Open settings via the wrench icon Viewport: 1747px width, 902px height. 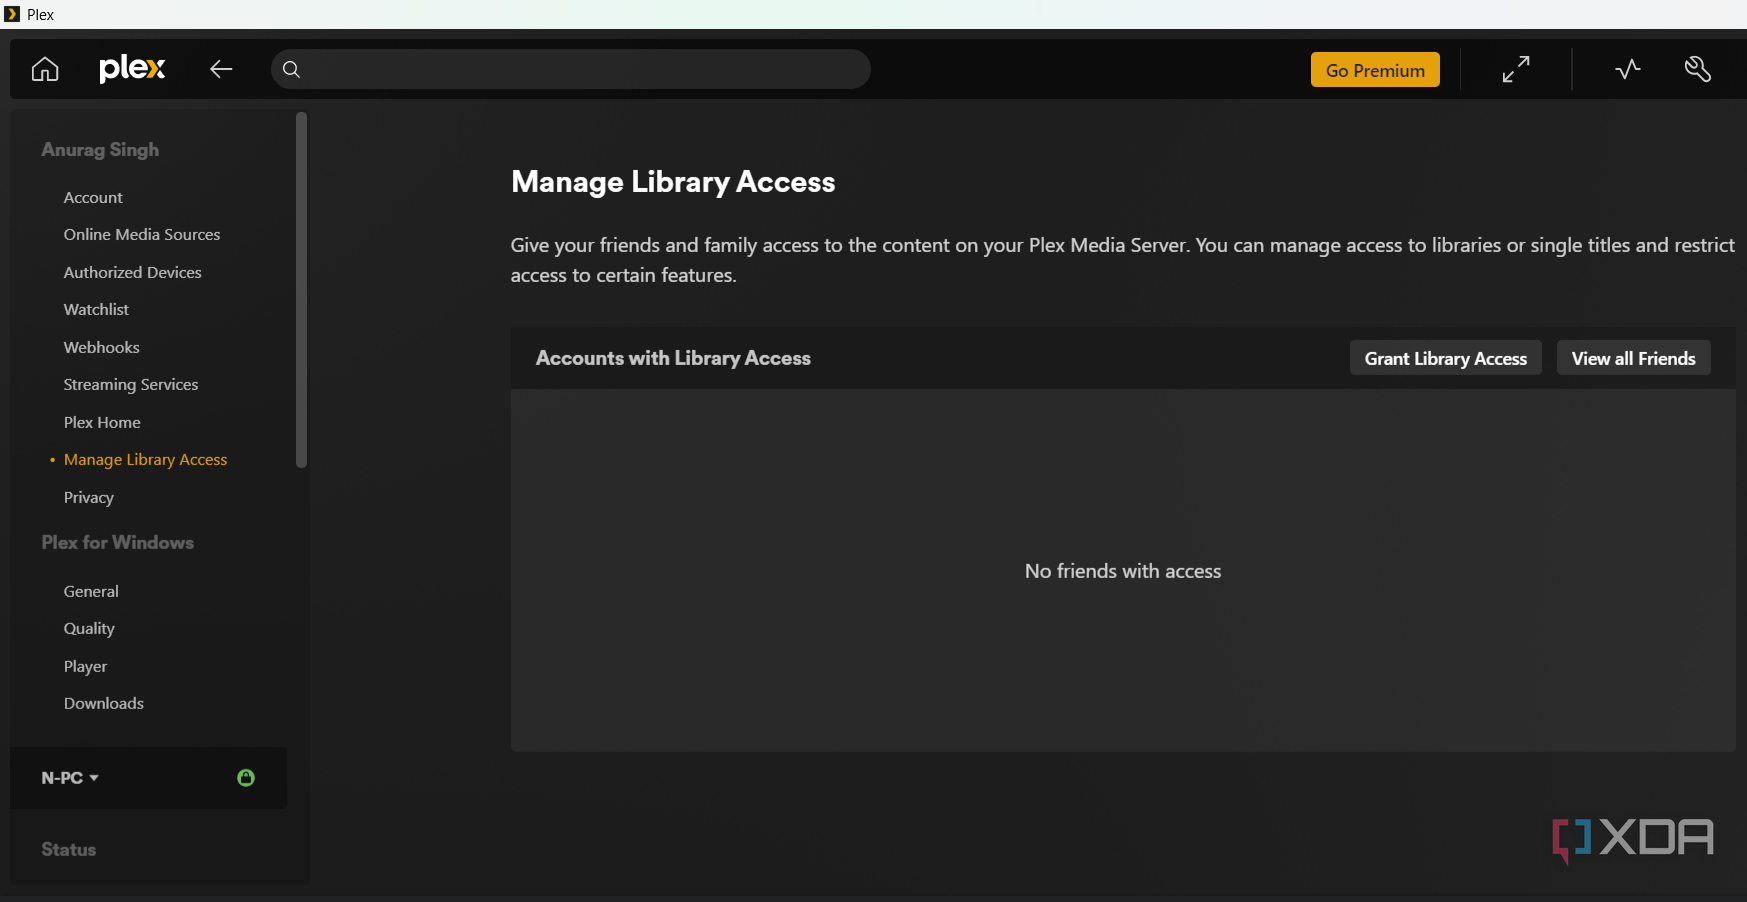1698,69
